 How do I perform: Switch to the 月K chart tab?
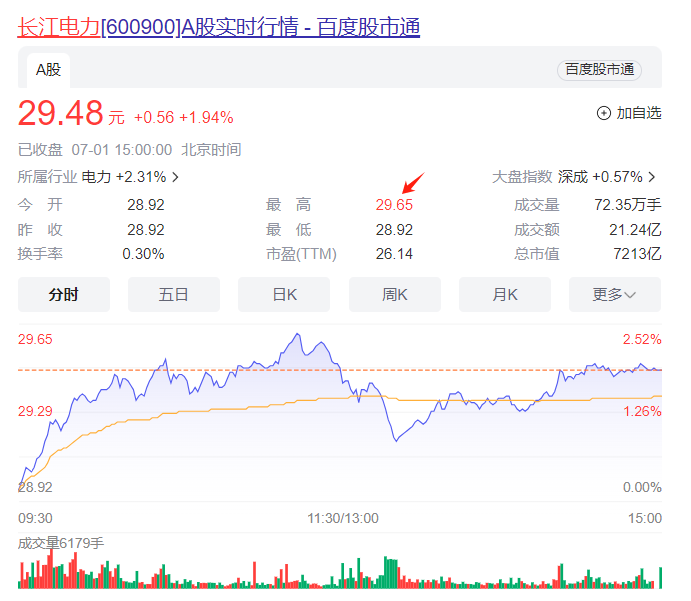pyautogui.click(x=505, y=294)
